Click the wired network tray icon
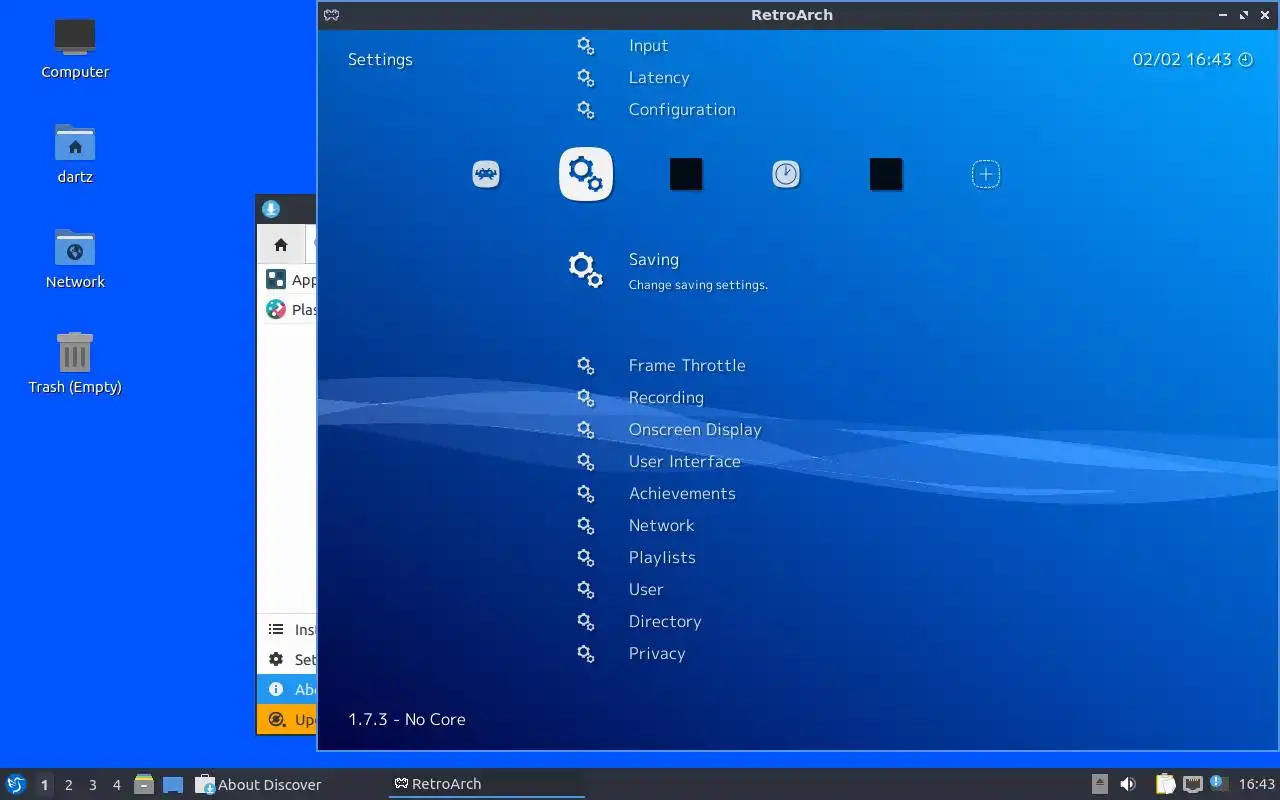Image resolution: width=1280 pixels, height=800 pixels. pyautogui.click(x=1192, y=784)
